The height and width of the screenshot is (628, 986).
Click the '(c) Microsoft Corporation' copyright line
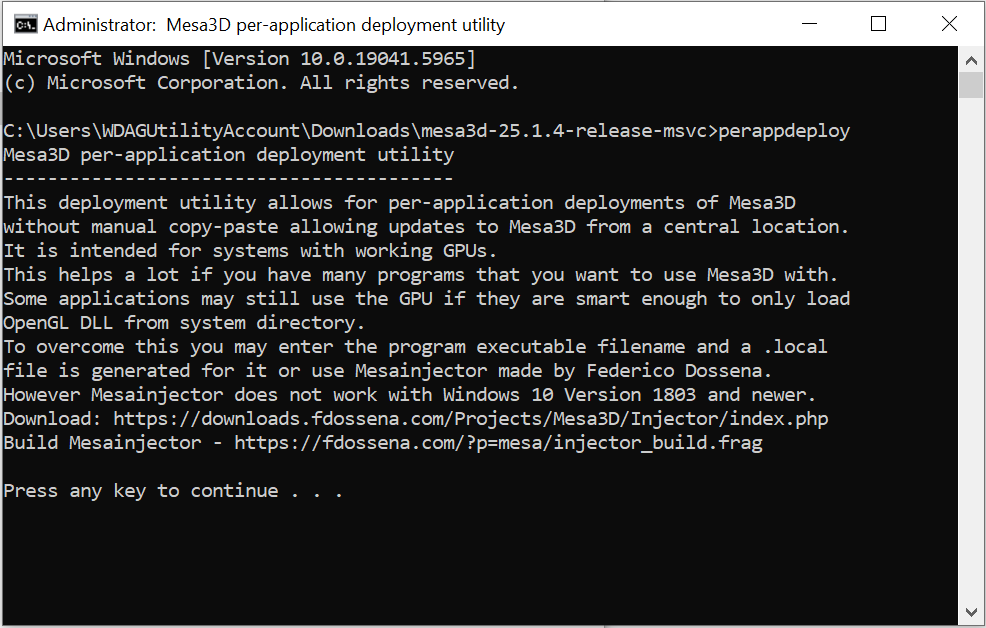pyautogui.click(x=261, y=83)
